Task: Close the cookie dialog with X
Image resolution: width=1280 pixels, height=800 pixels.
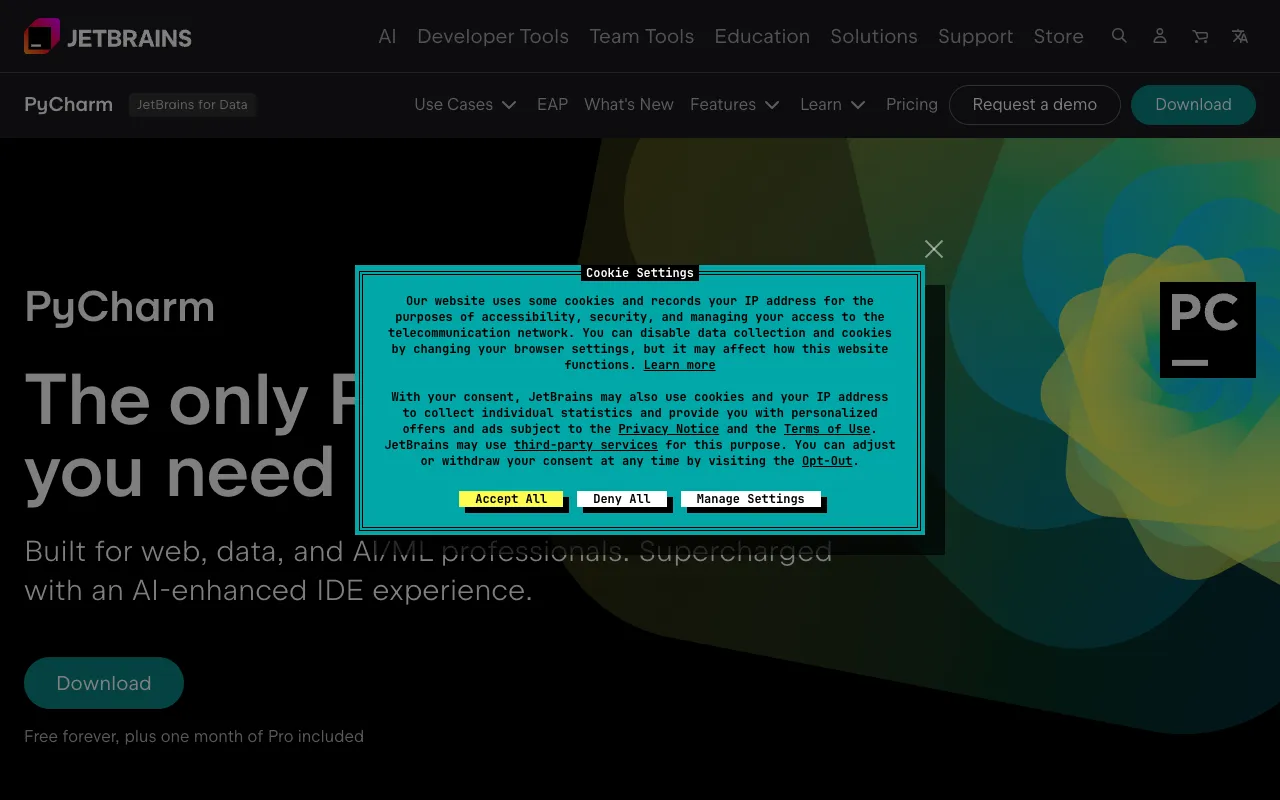Action: click(934, 249)
